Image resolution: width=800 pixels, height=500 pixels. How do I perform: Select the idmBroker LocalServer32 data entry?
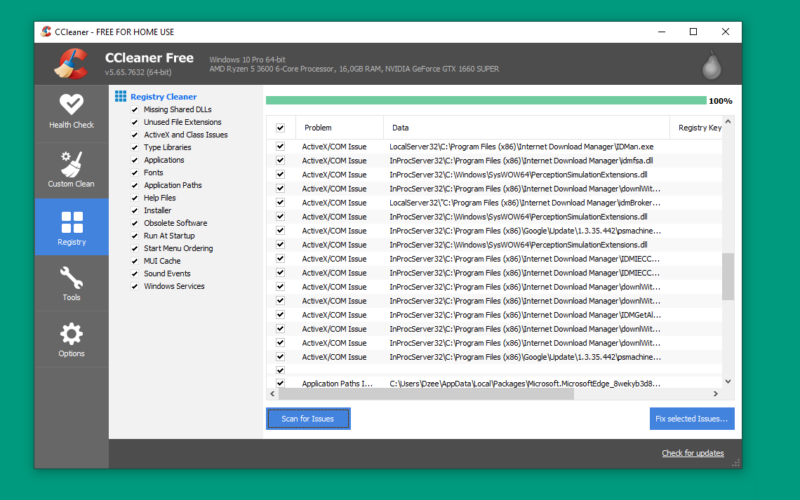pyautogui.click(x=525, y=203)
